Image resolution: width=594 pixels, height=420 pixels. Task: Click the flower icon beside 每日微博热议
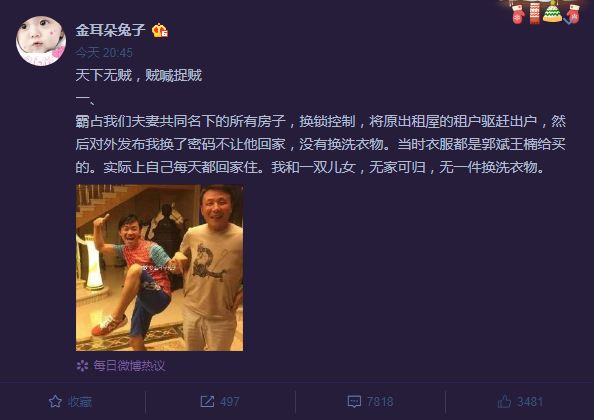click(82, 366)
